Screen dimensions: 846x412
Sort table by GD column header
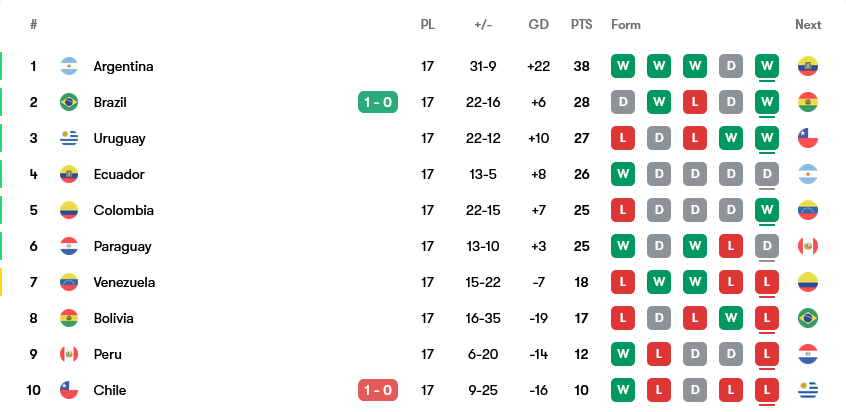coord(538,24)
